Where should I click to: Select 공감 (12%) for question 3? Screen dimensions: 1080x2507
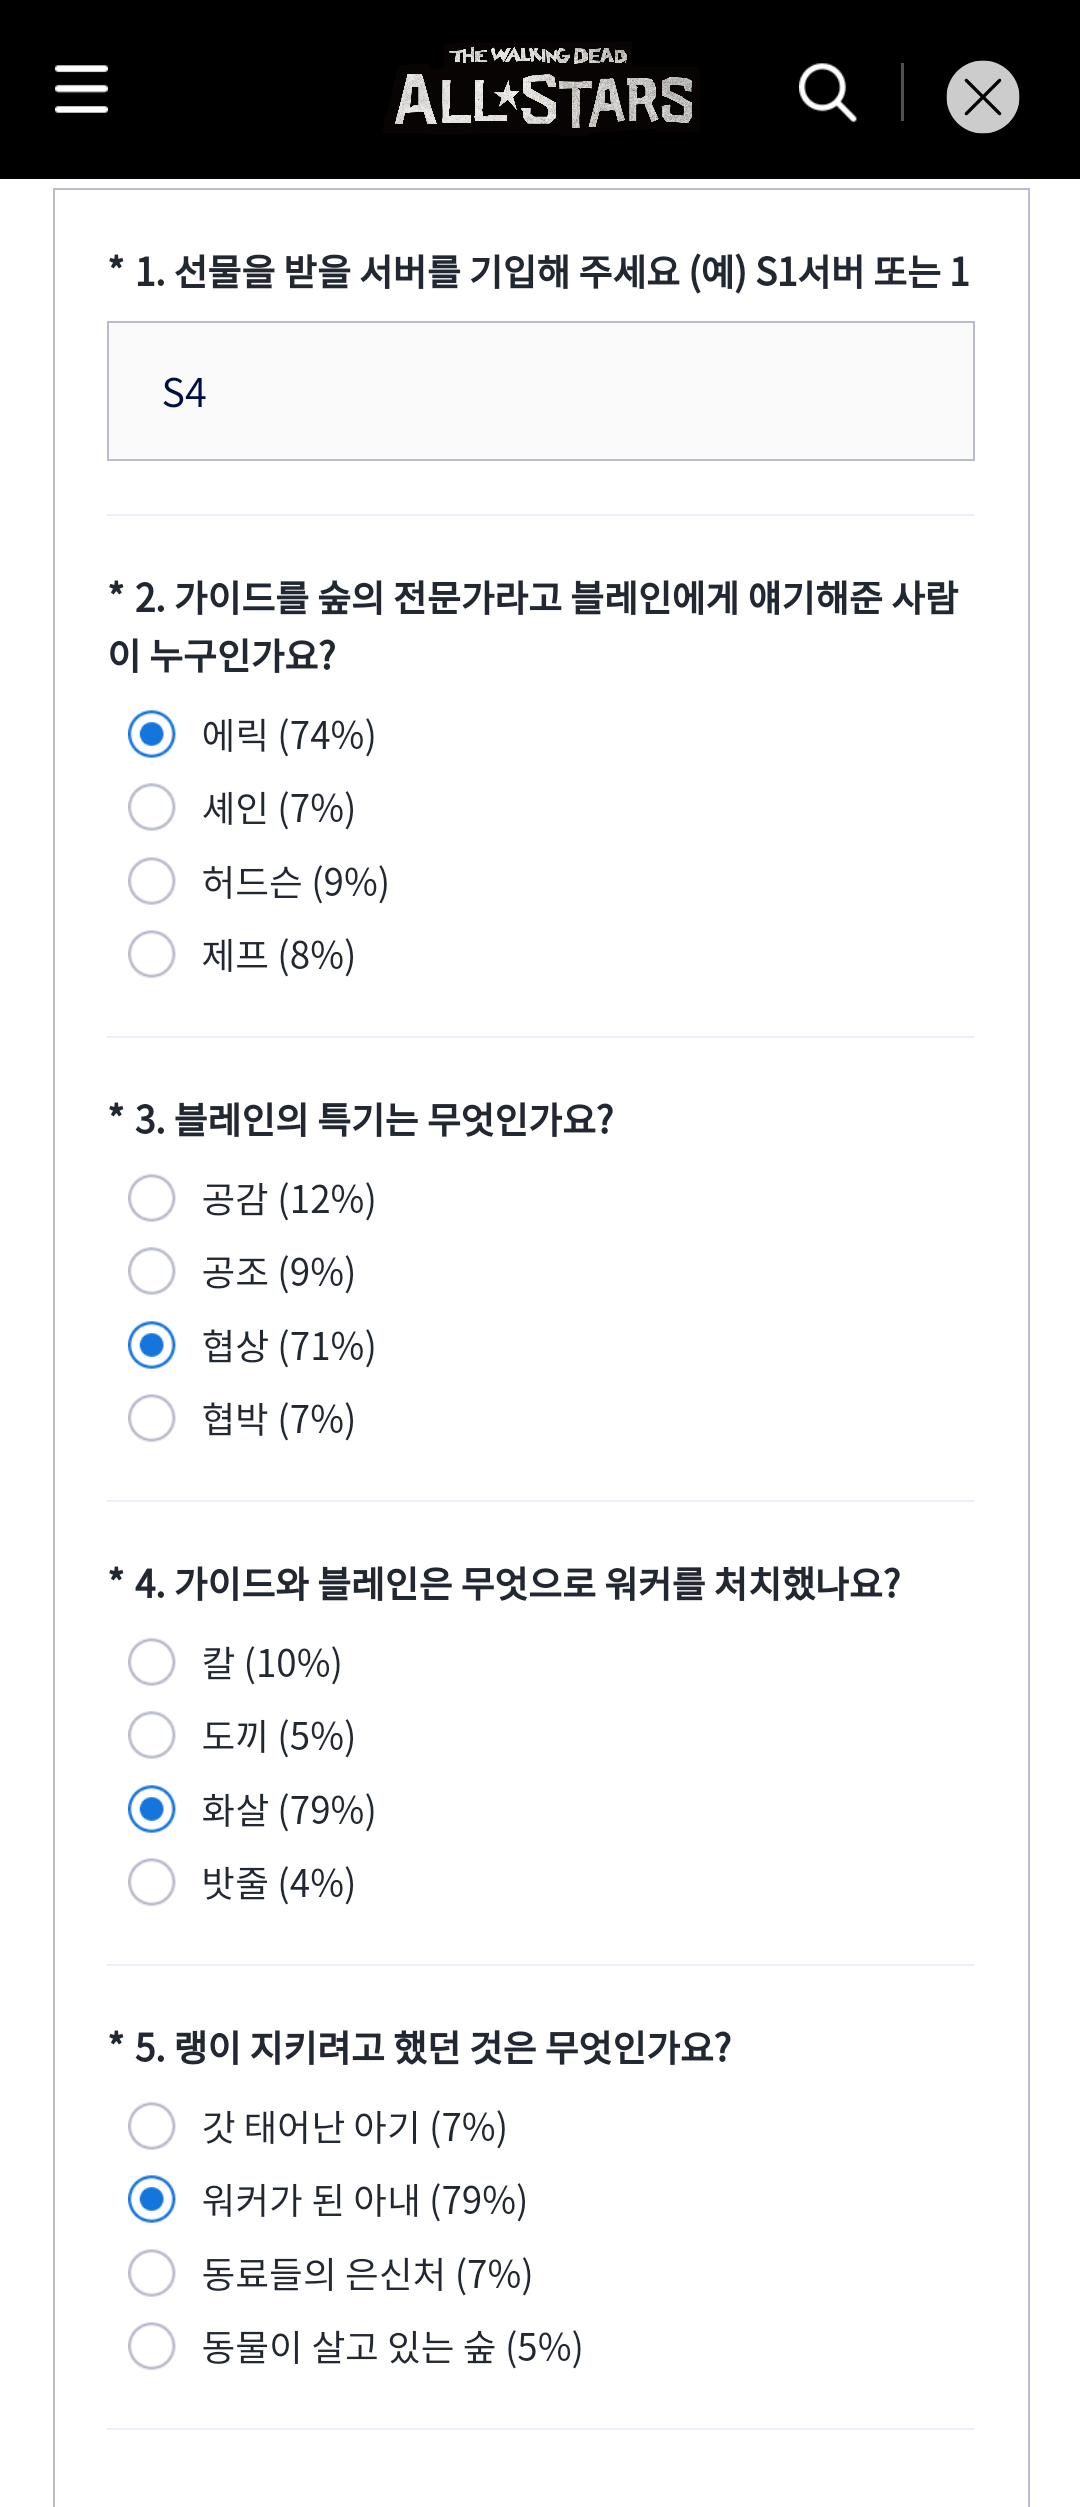coord(152,1198)
